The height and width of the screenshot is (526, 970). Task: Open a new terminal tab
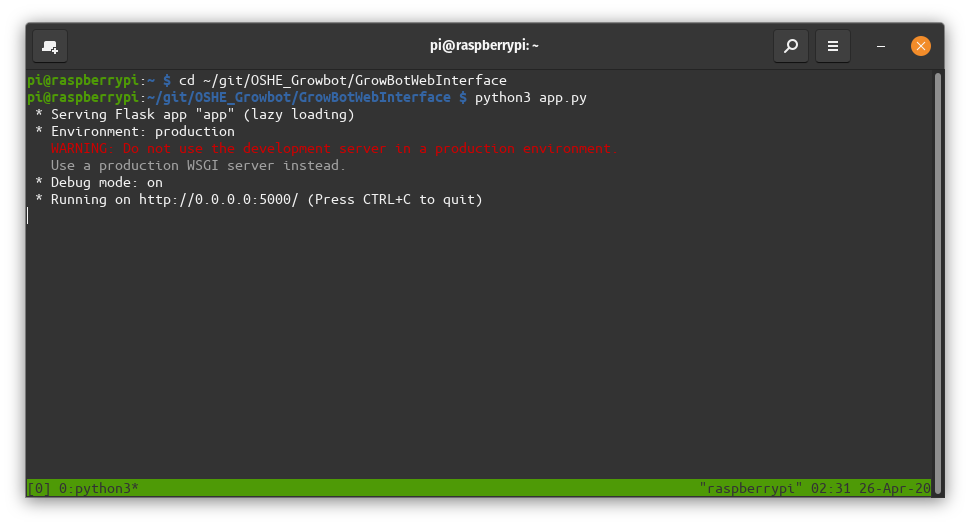pos(50,46)
